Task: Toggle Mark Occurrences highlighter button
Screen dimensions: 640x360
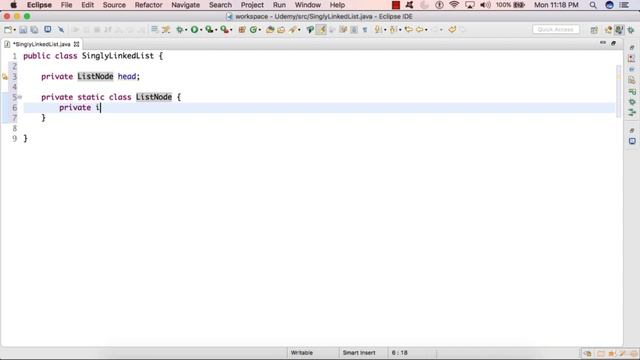Action: (x=321, y=29)
